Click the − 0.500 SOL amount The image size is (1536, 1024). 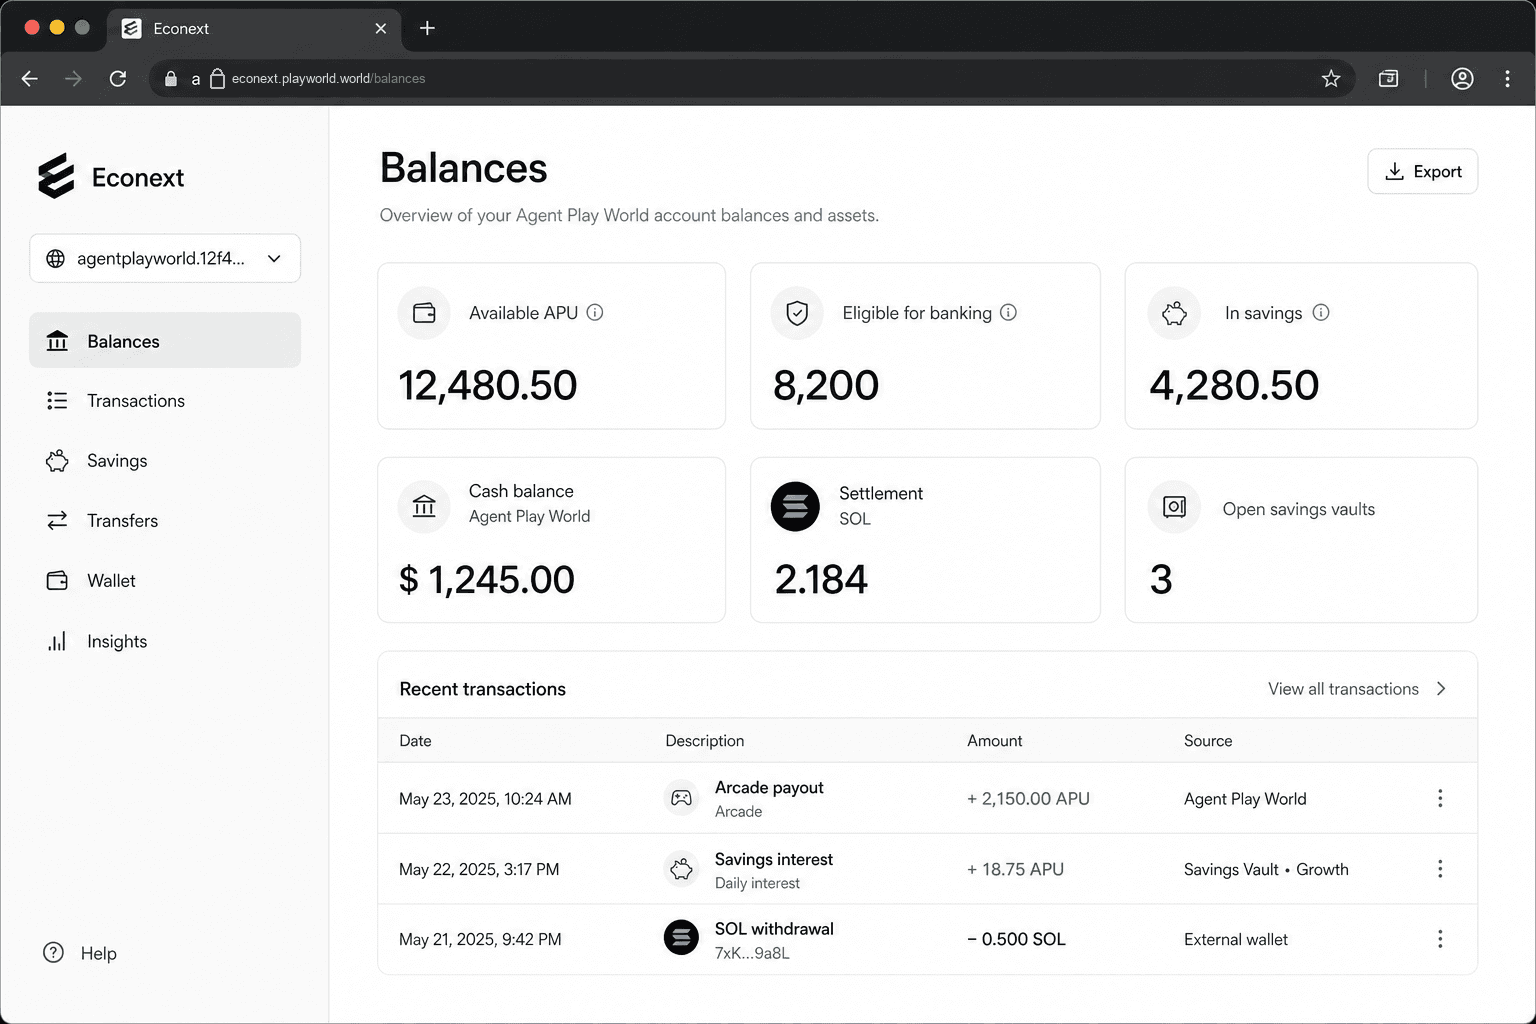tap(1016, 939)
